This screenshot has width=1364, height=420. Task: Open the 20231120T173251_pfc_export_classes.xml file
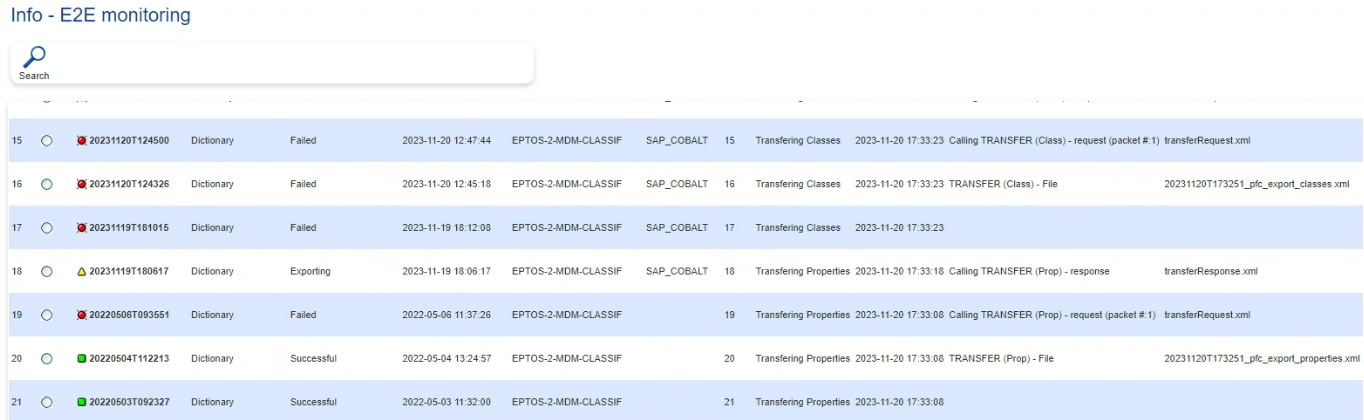tap(1256, 185)
